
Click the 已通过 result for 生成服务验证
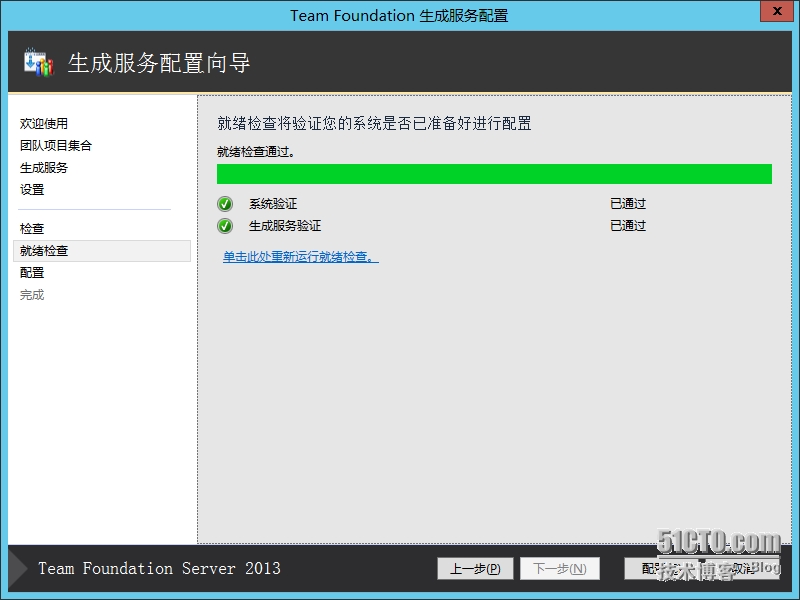628,226
